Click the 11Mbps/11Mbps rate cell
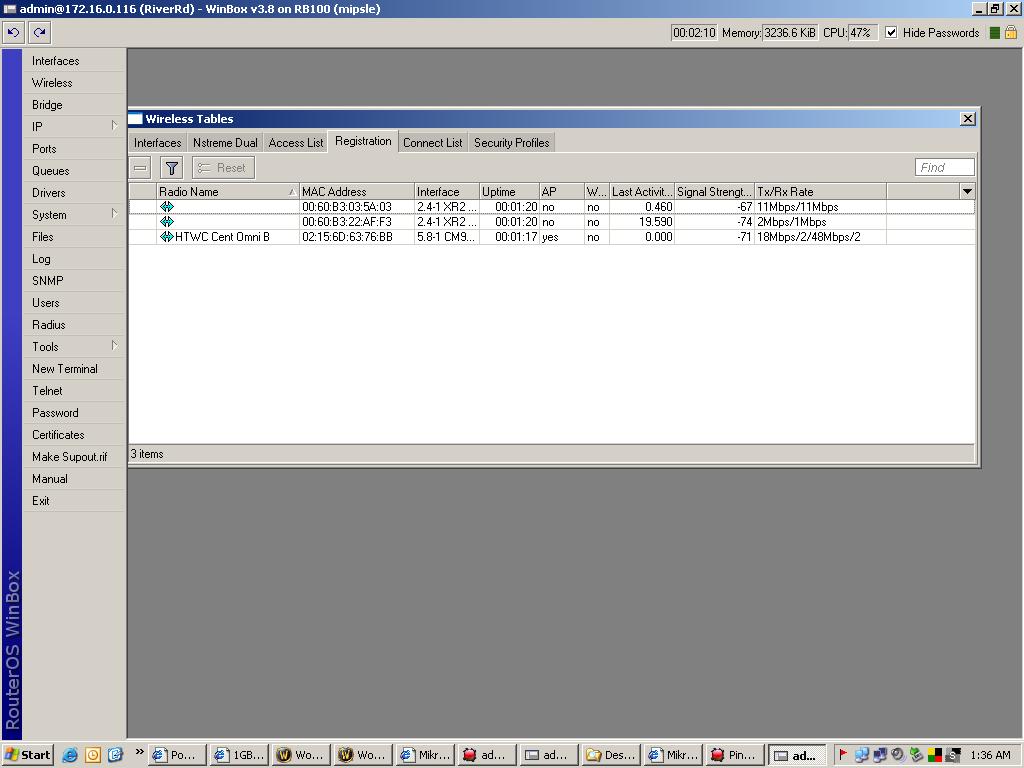Screen dimensions: 1024x768 (820, 207)
